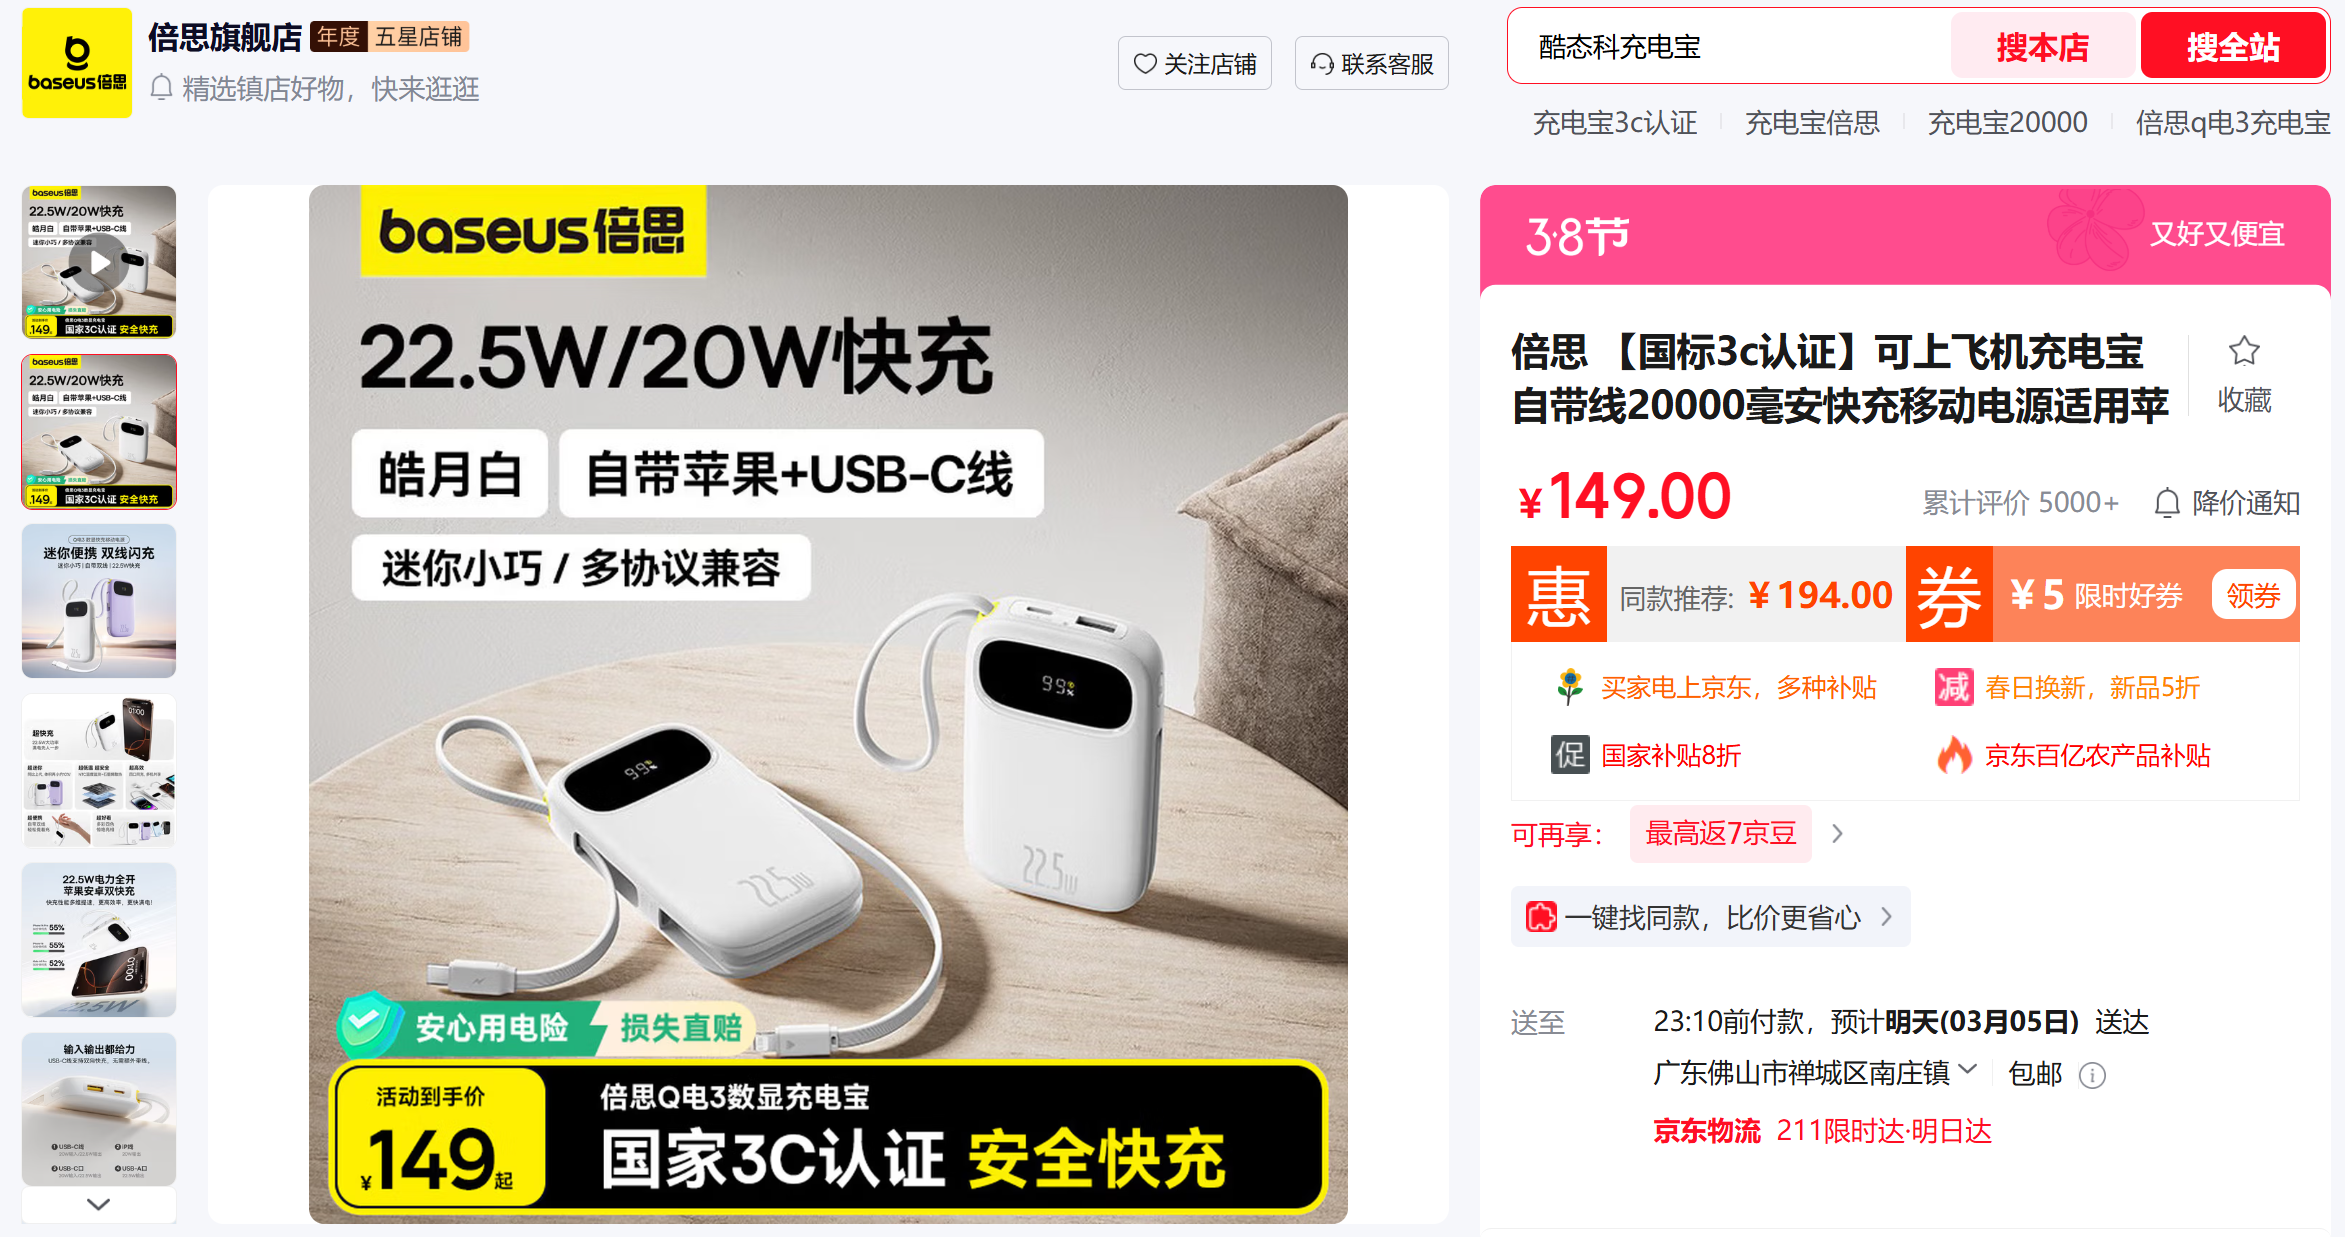Expand more thumbnails with the down chevron

tap(99, 1204)
